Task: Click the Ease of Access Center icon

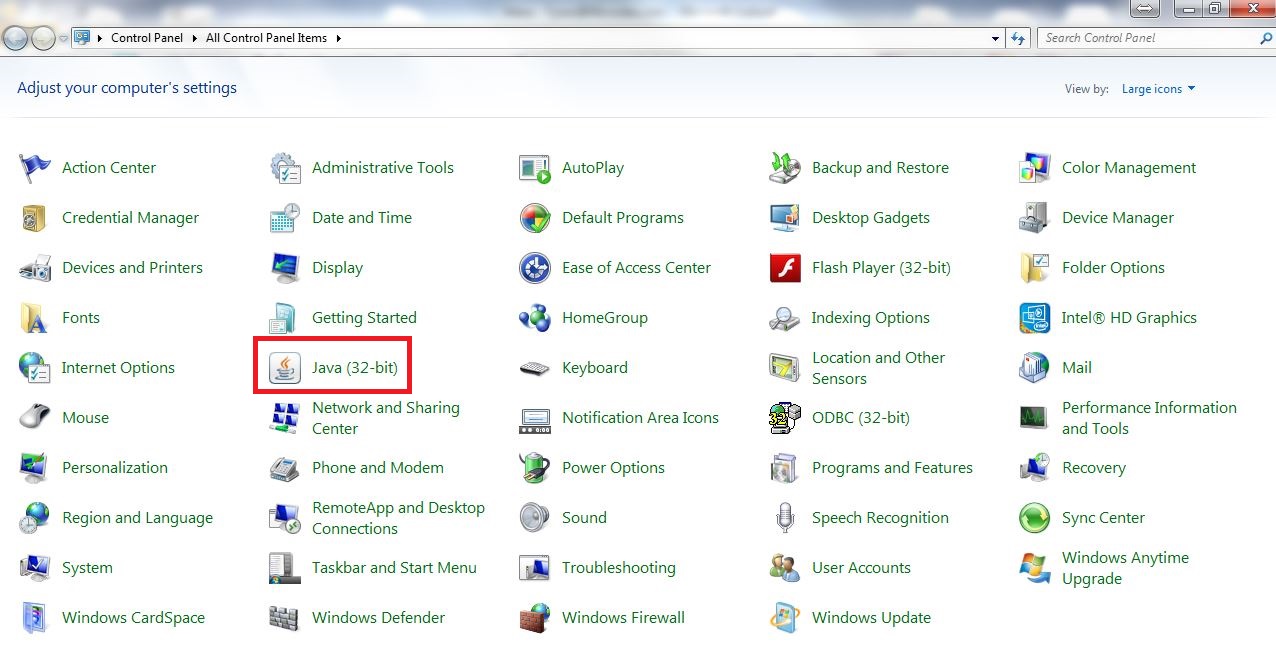Action: click(535, 268)
